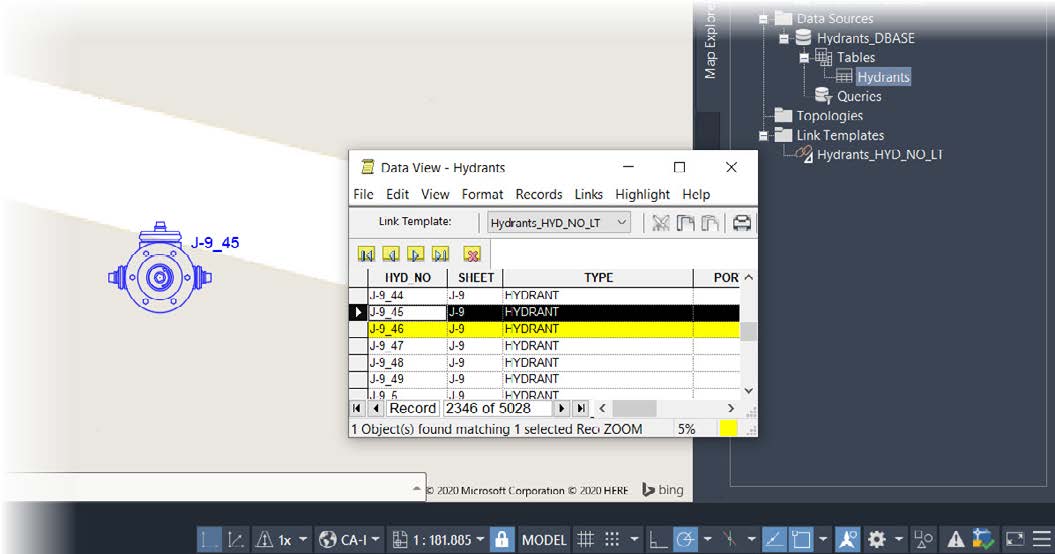Open the dropdown arrow next to gear icon
The width and height of the screenshot is (1055, 554).
point(898,539)
